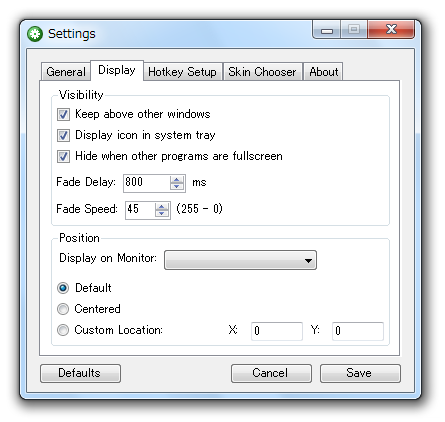Focus the X coordinate input field
Viewport: 445px width, 422px height.
[277, 331]
